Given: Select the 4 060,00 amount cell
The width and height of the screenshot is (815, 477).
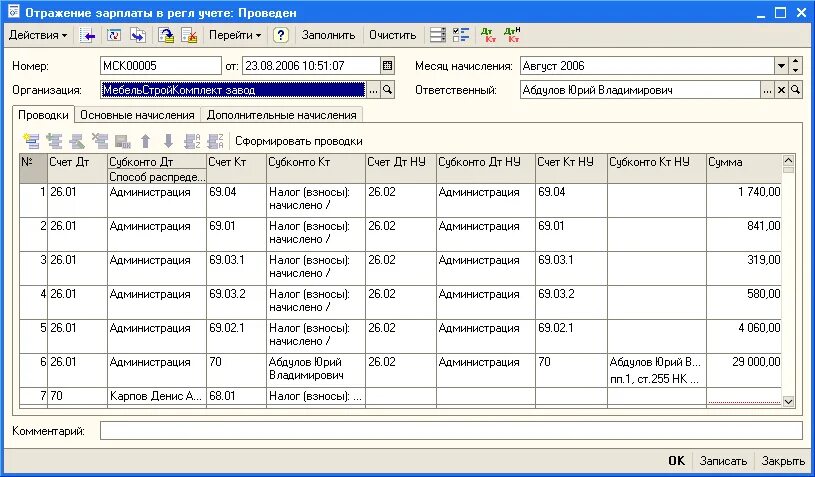Looking at the screenshot, I should click(x=744, y=336).
